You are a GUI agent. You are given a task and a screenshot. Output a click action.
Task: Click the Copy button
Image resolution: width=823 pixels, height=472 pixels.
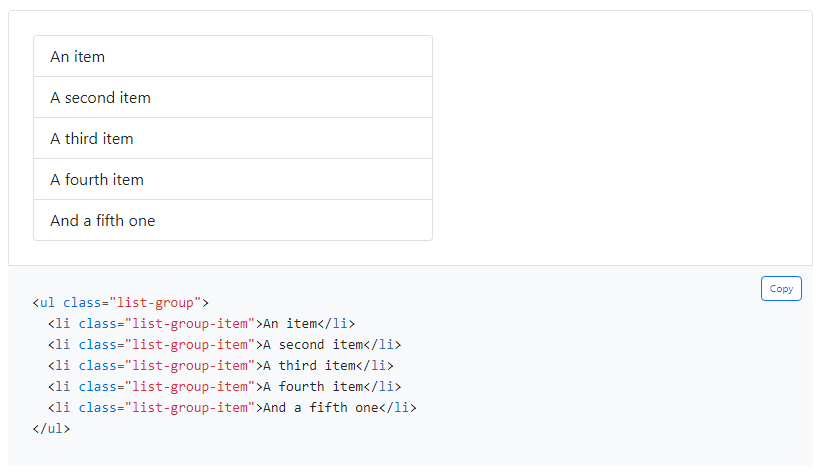coord(781,289)
